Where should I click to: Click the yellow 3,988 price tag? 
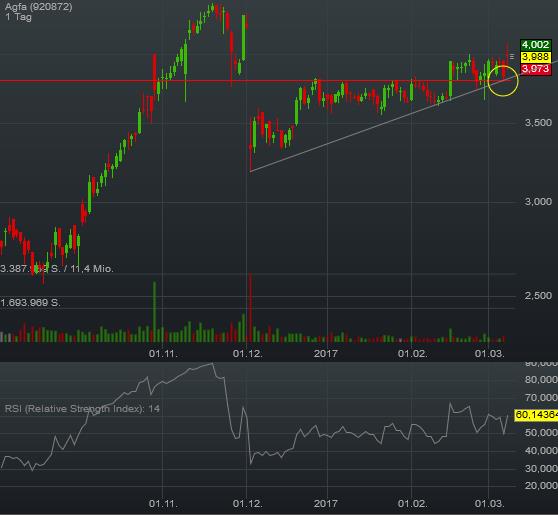coord(536,57)
